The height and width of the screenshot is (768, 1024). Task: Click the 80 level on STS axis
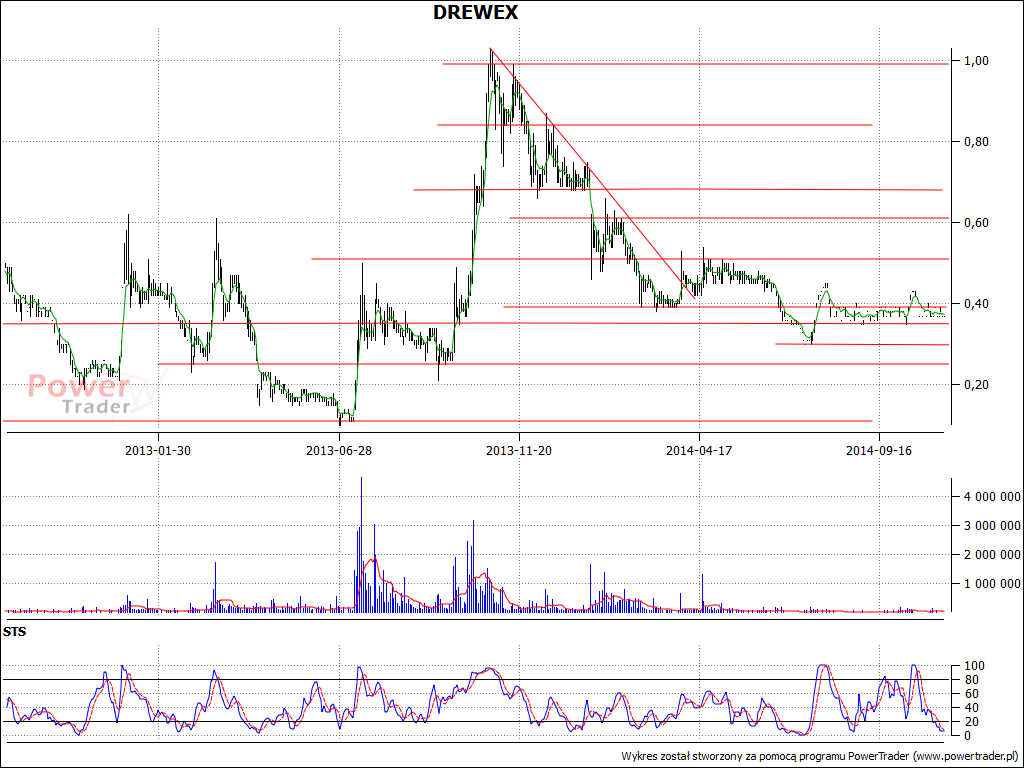[x=973, y=680]
